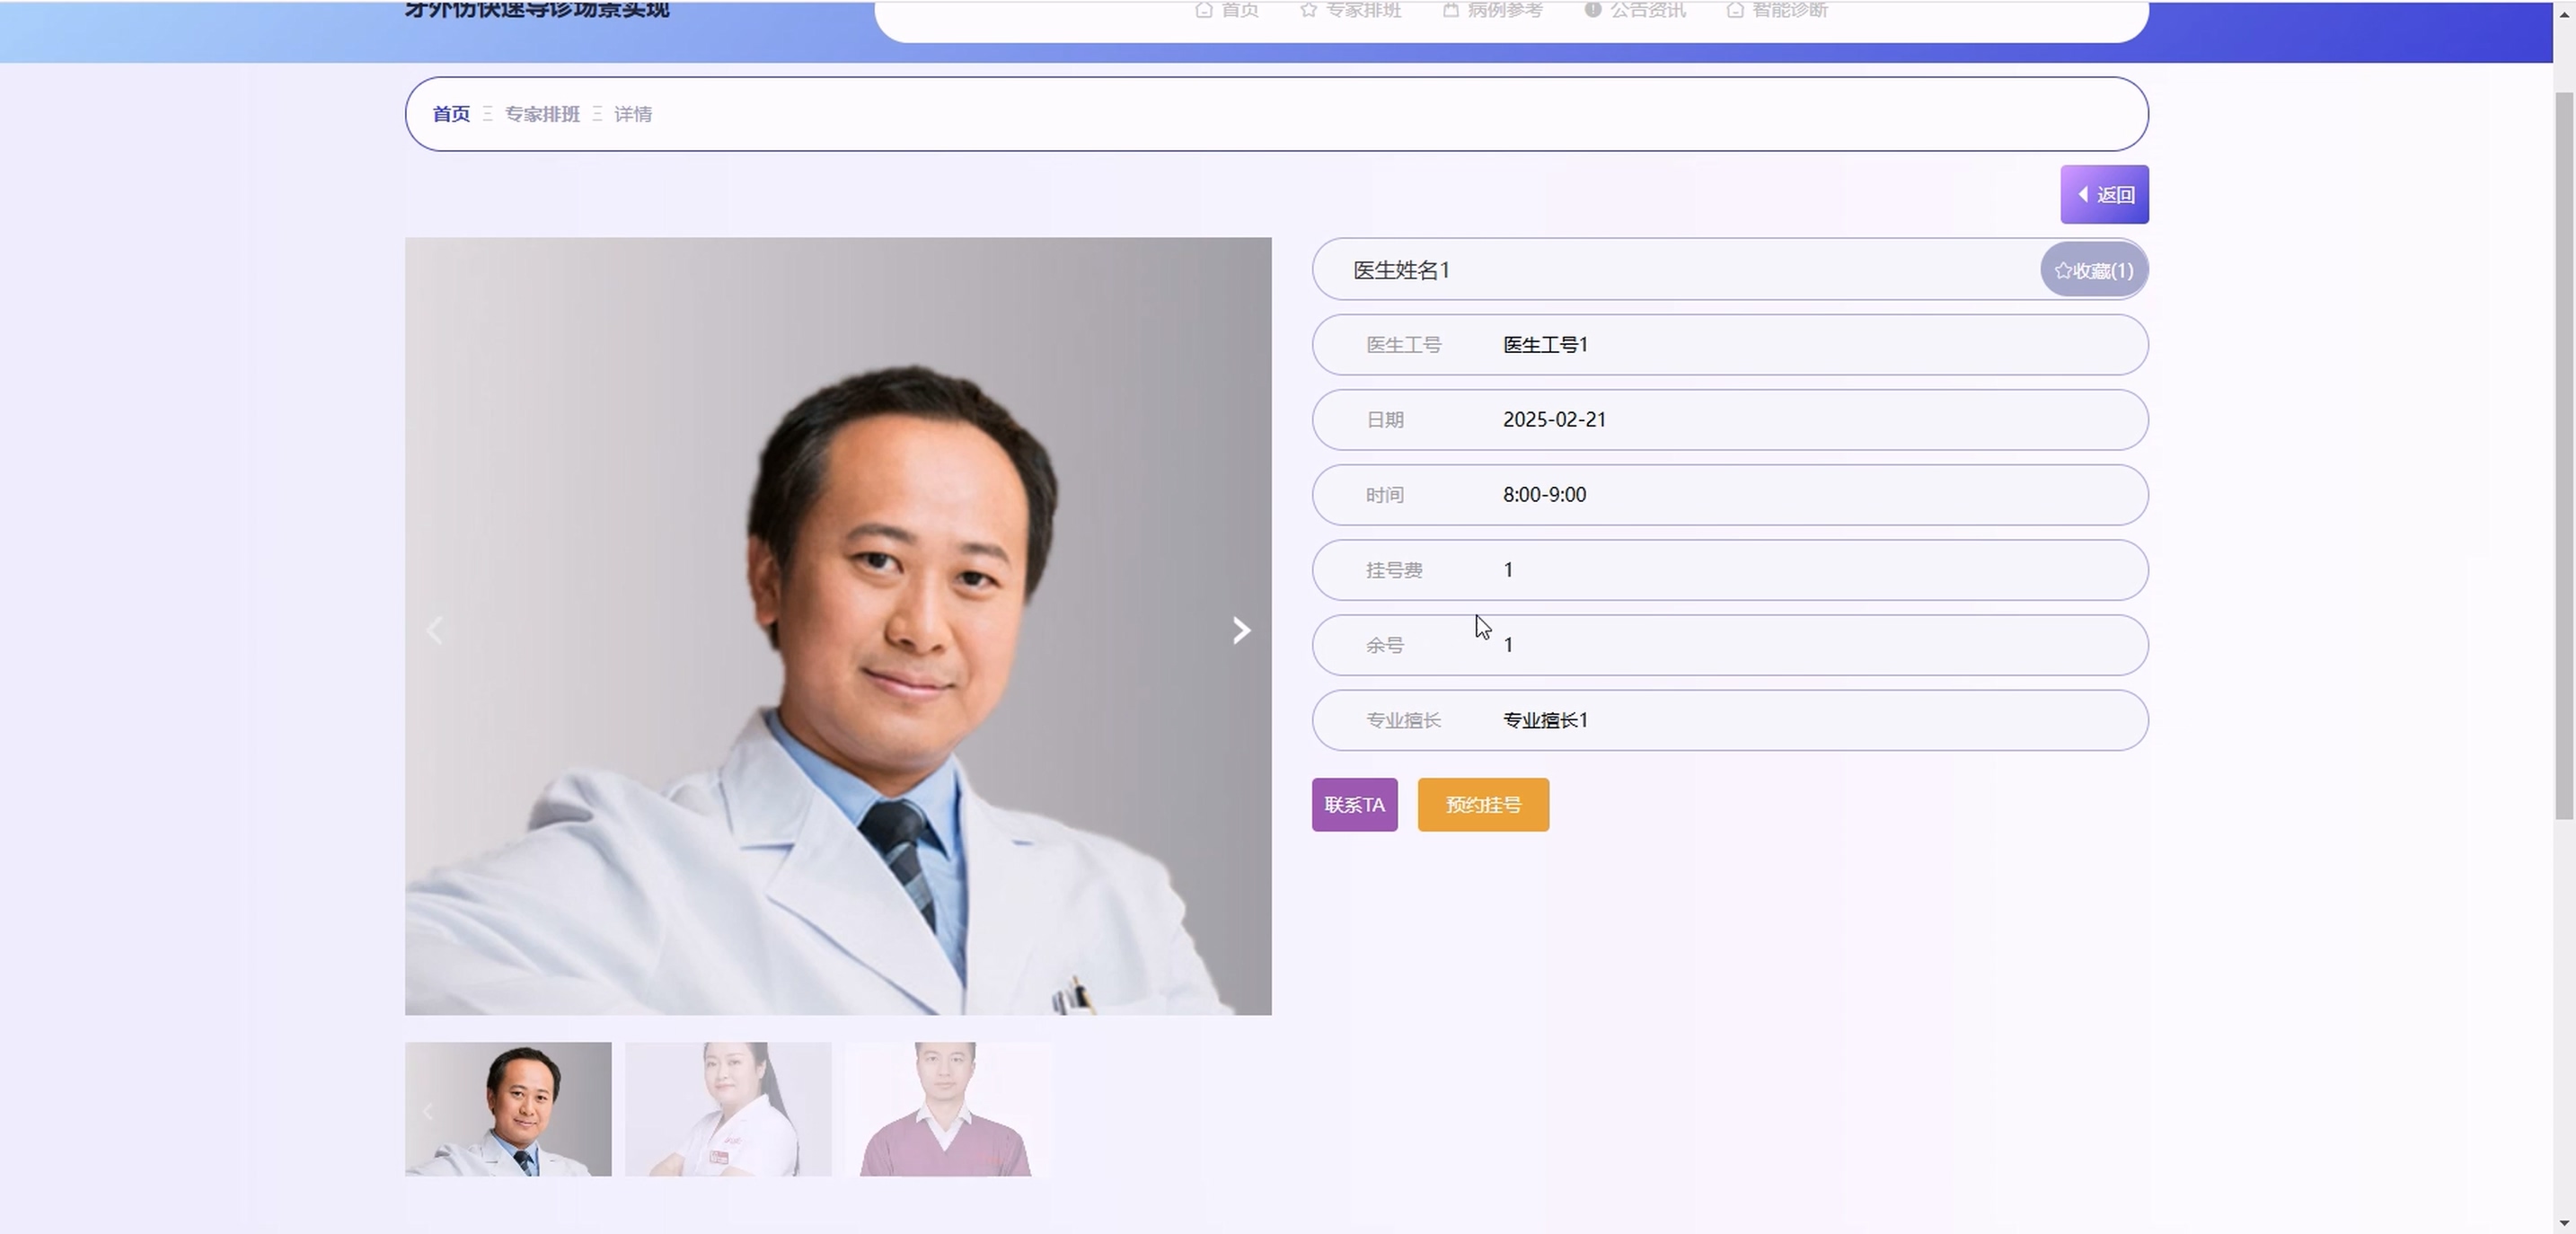Select the man in purple sweater thumbnail
This screenshot has height=1234, width=2576.
pos(948,1108)
